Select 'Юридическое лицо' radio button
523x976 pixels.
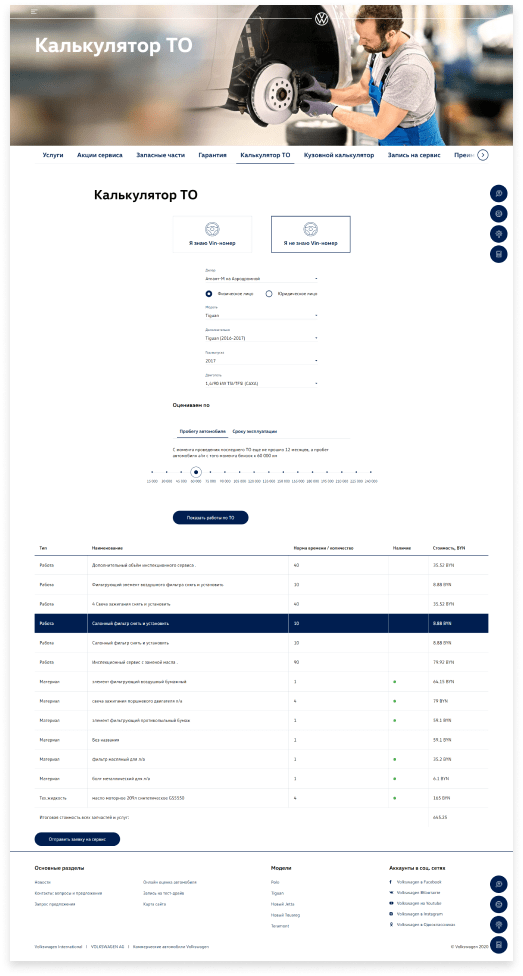(269, 293)
